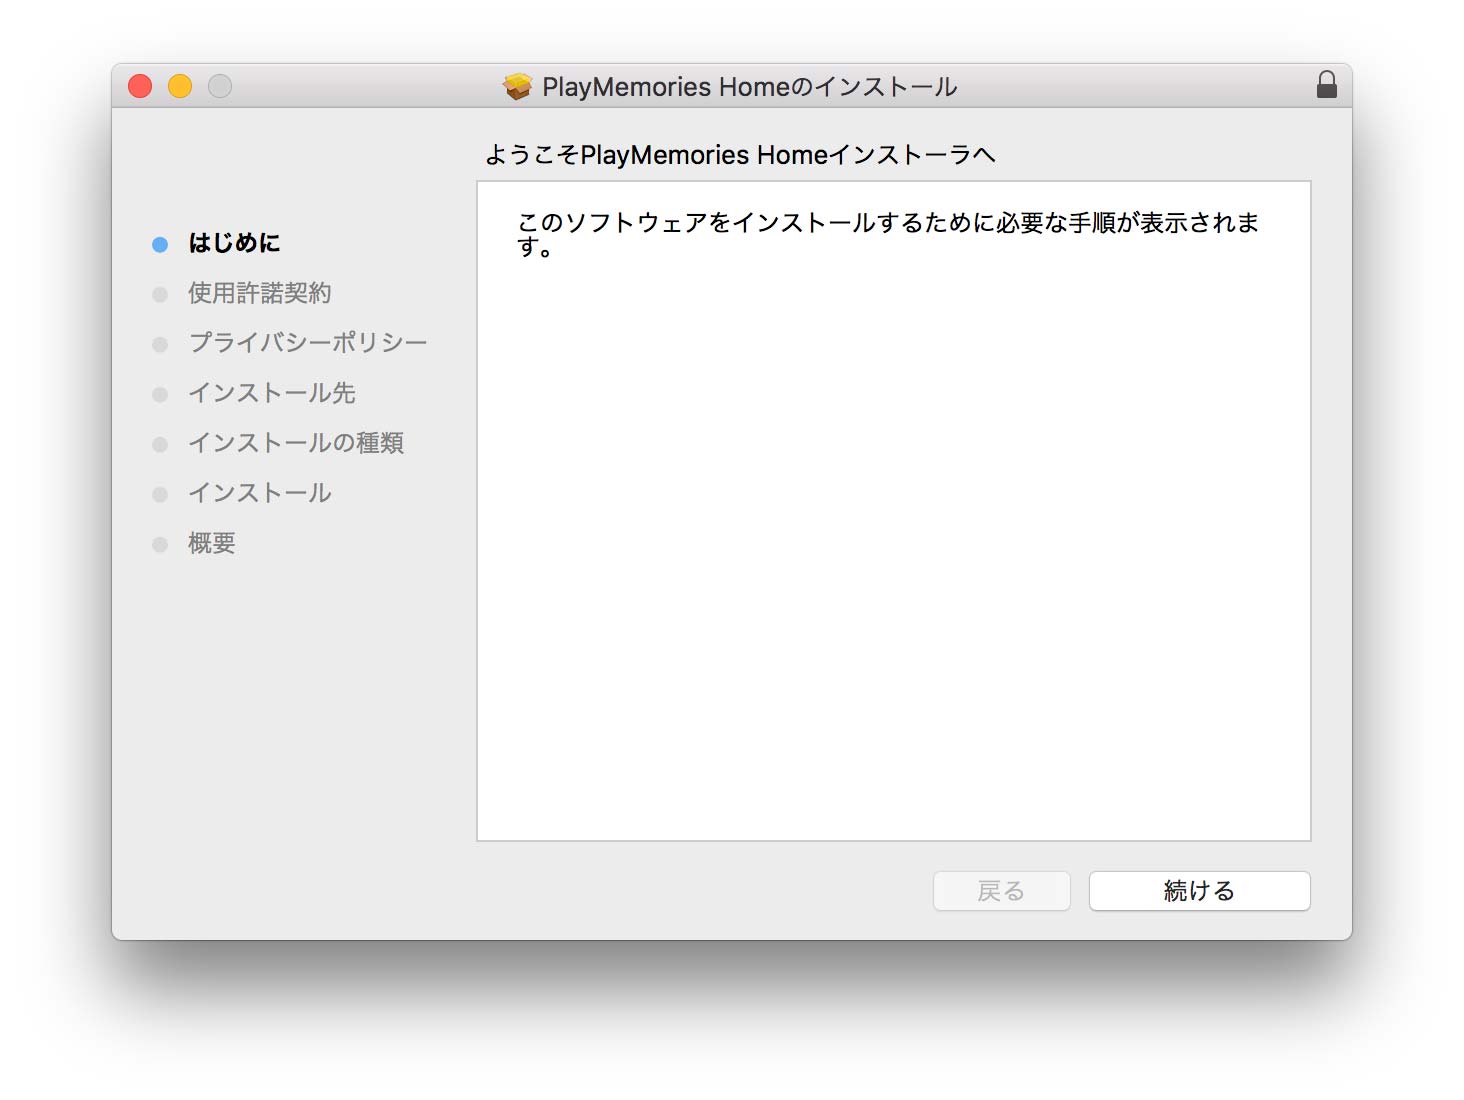Click the gray bullet beside 使用許諾契約
1464x1100 pixels.
tap(160, 295)
